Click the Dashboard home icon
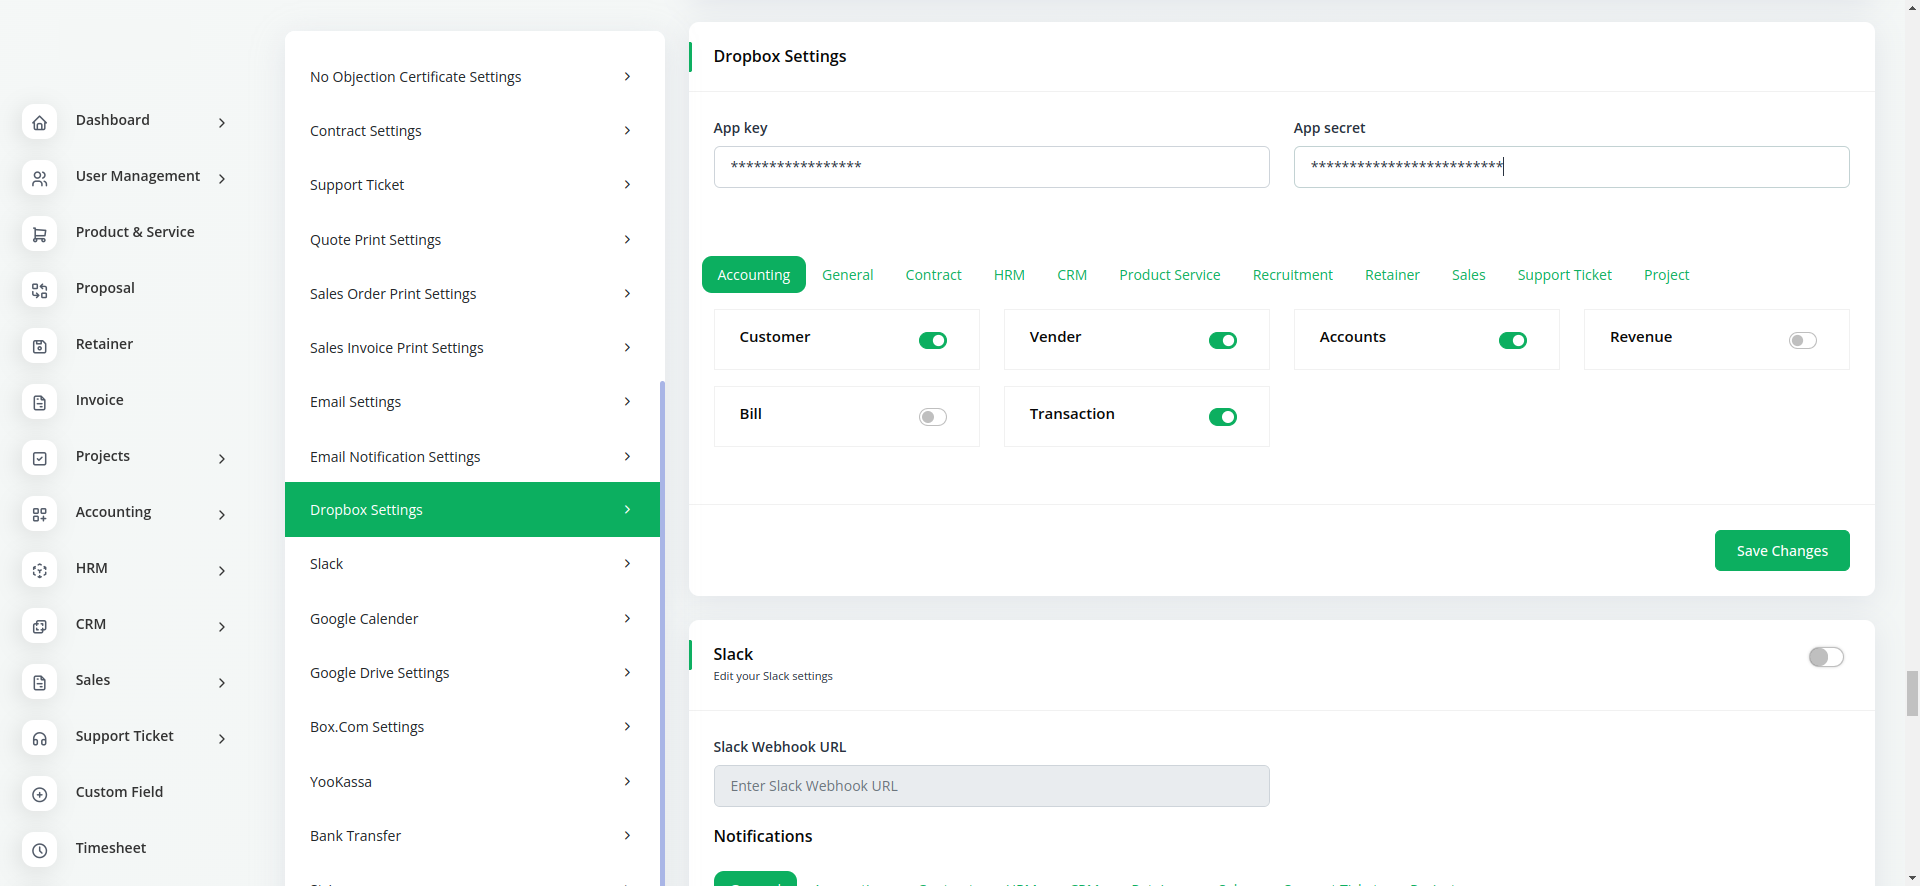Screen dimensions: 1920x886 coord(39,122)
